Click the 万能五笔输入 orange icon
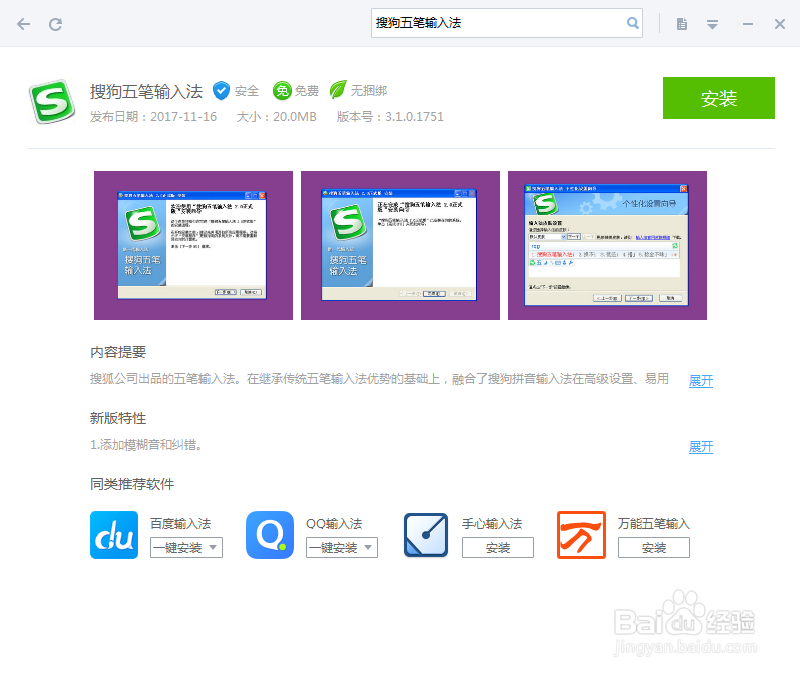The height and width of the screenshot is (675, 801). point(581,535)
